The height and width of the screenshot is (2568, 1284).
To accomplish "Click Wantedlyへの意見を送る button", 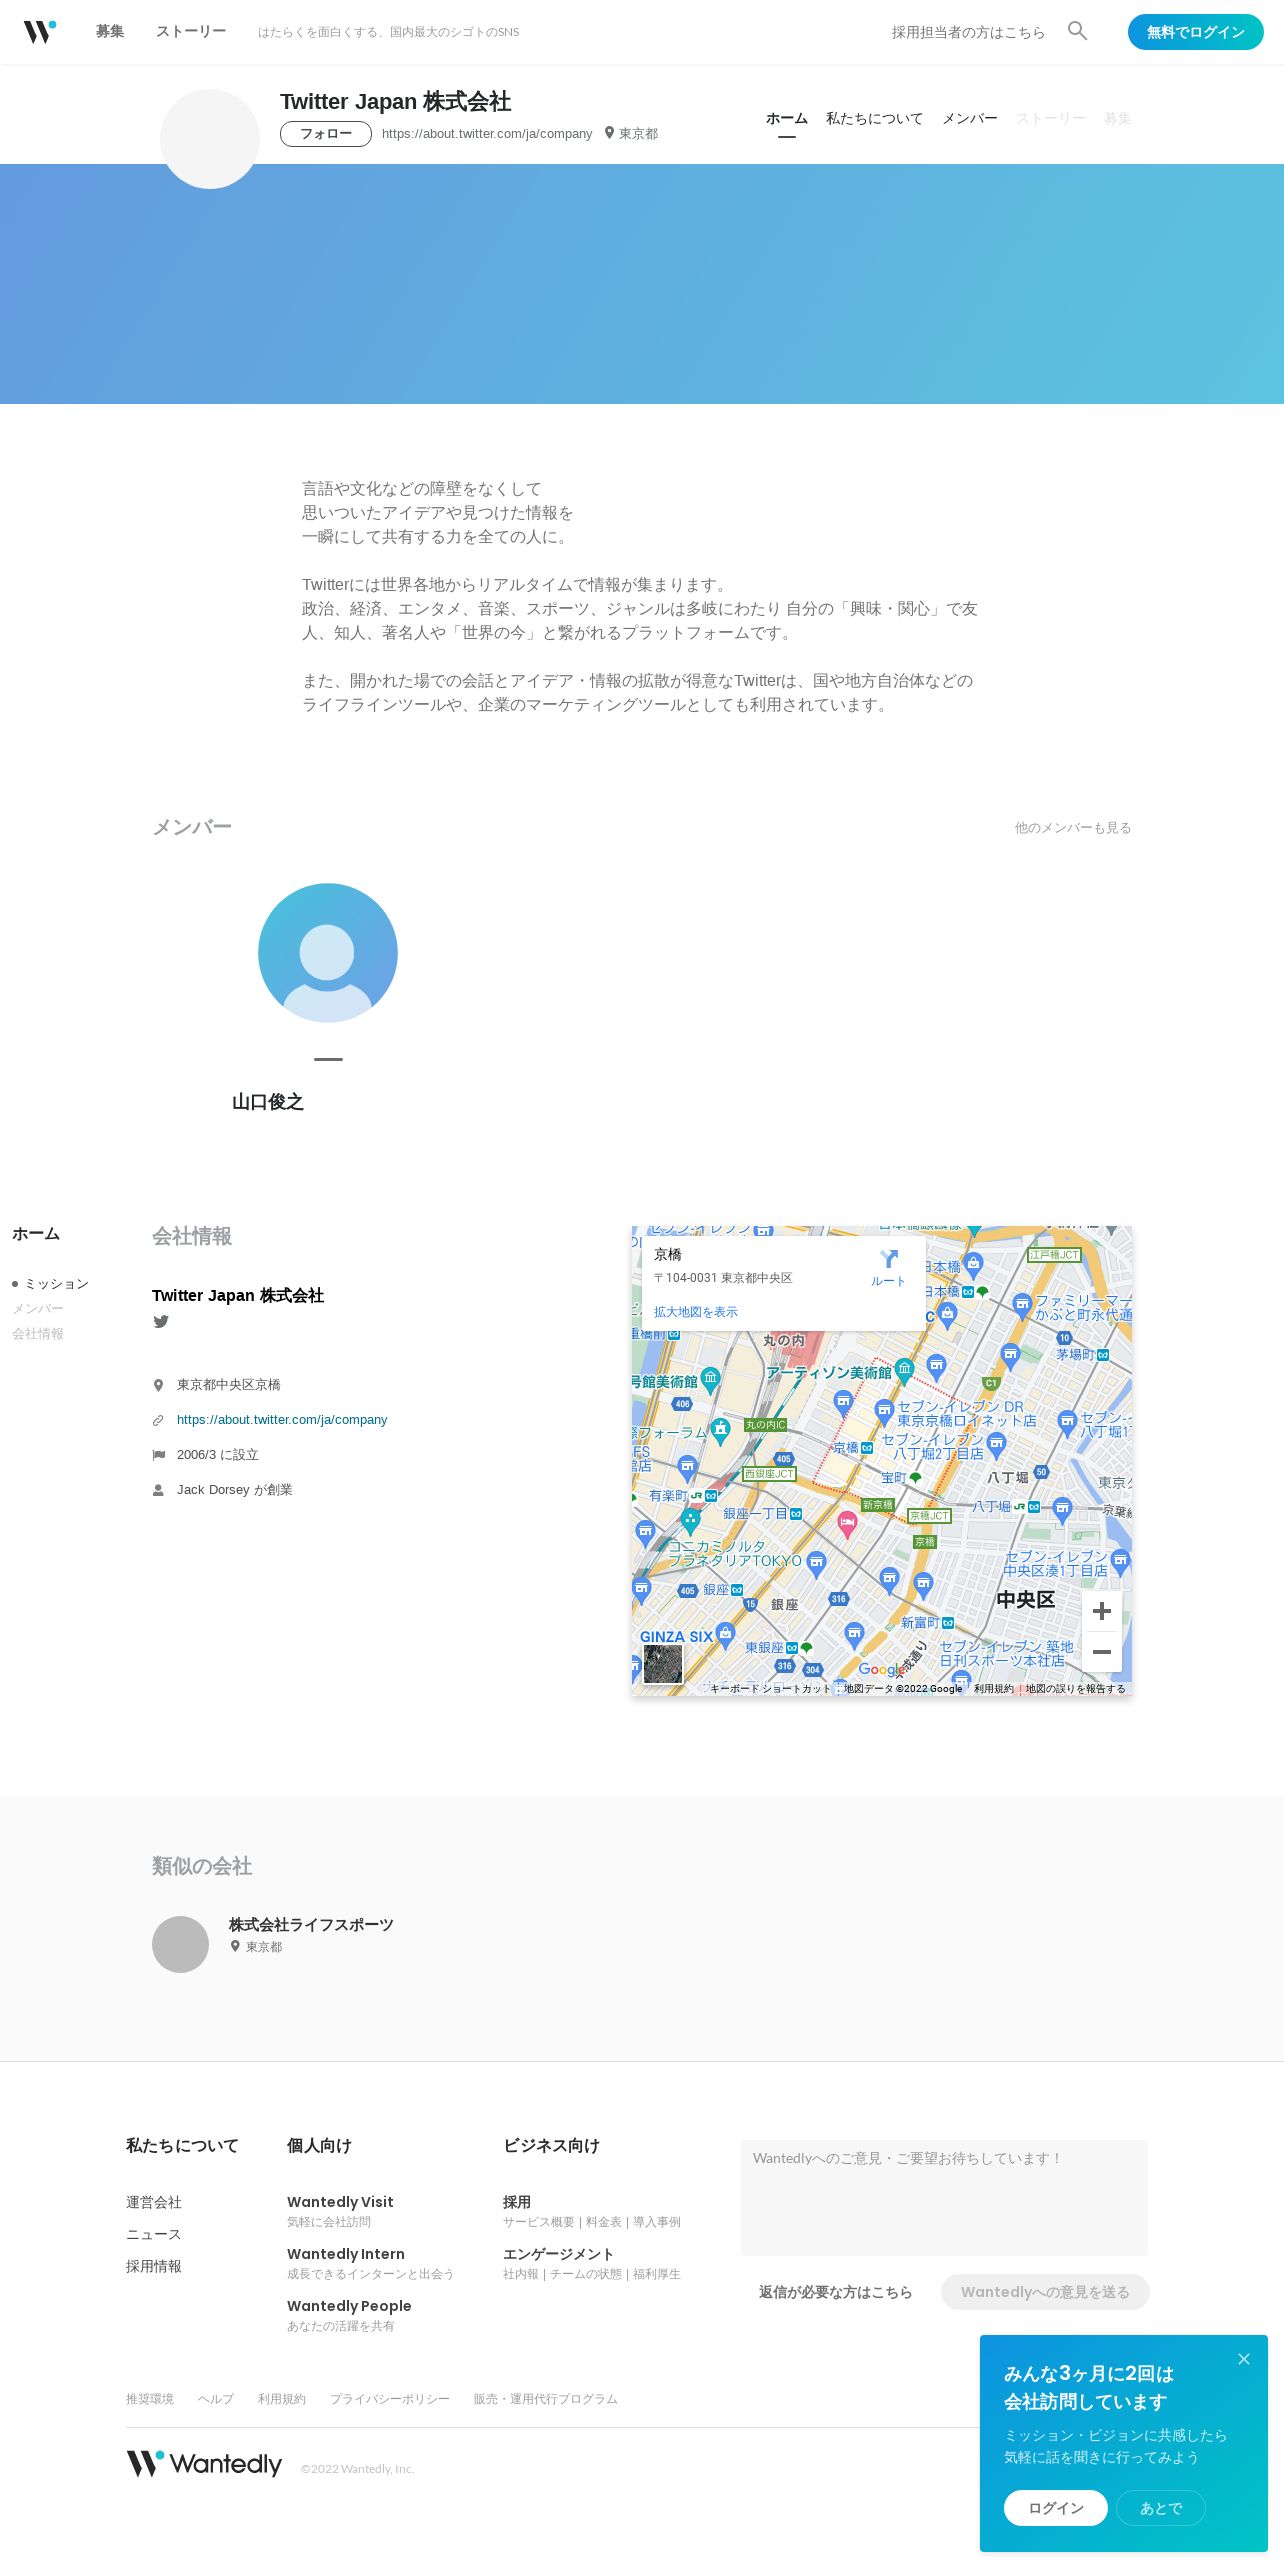I will (1045, 2292).
